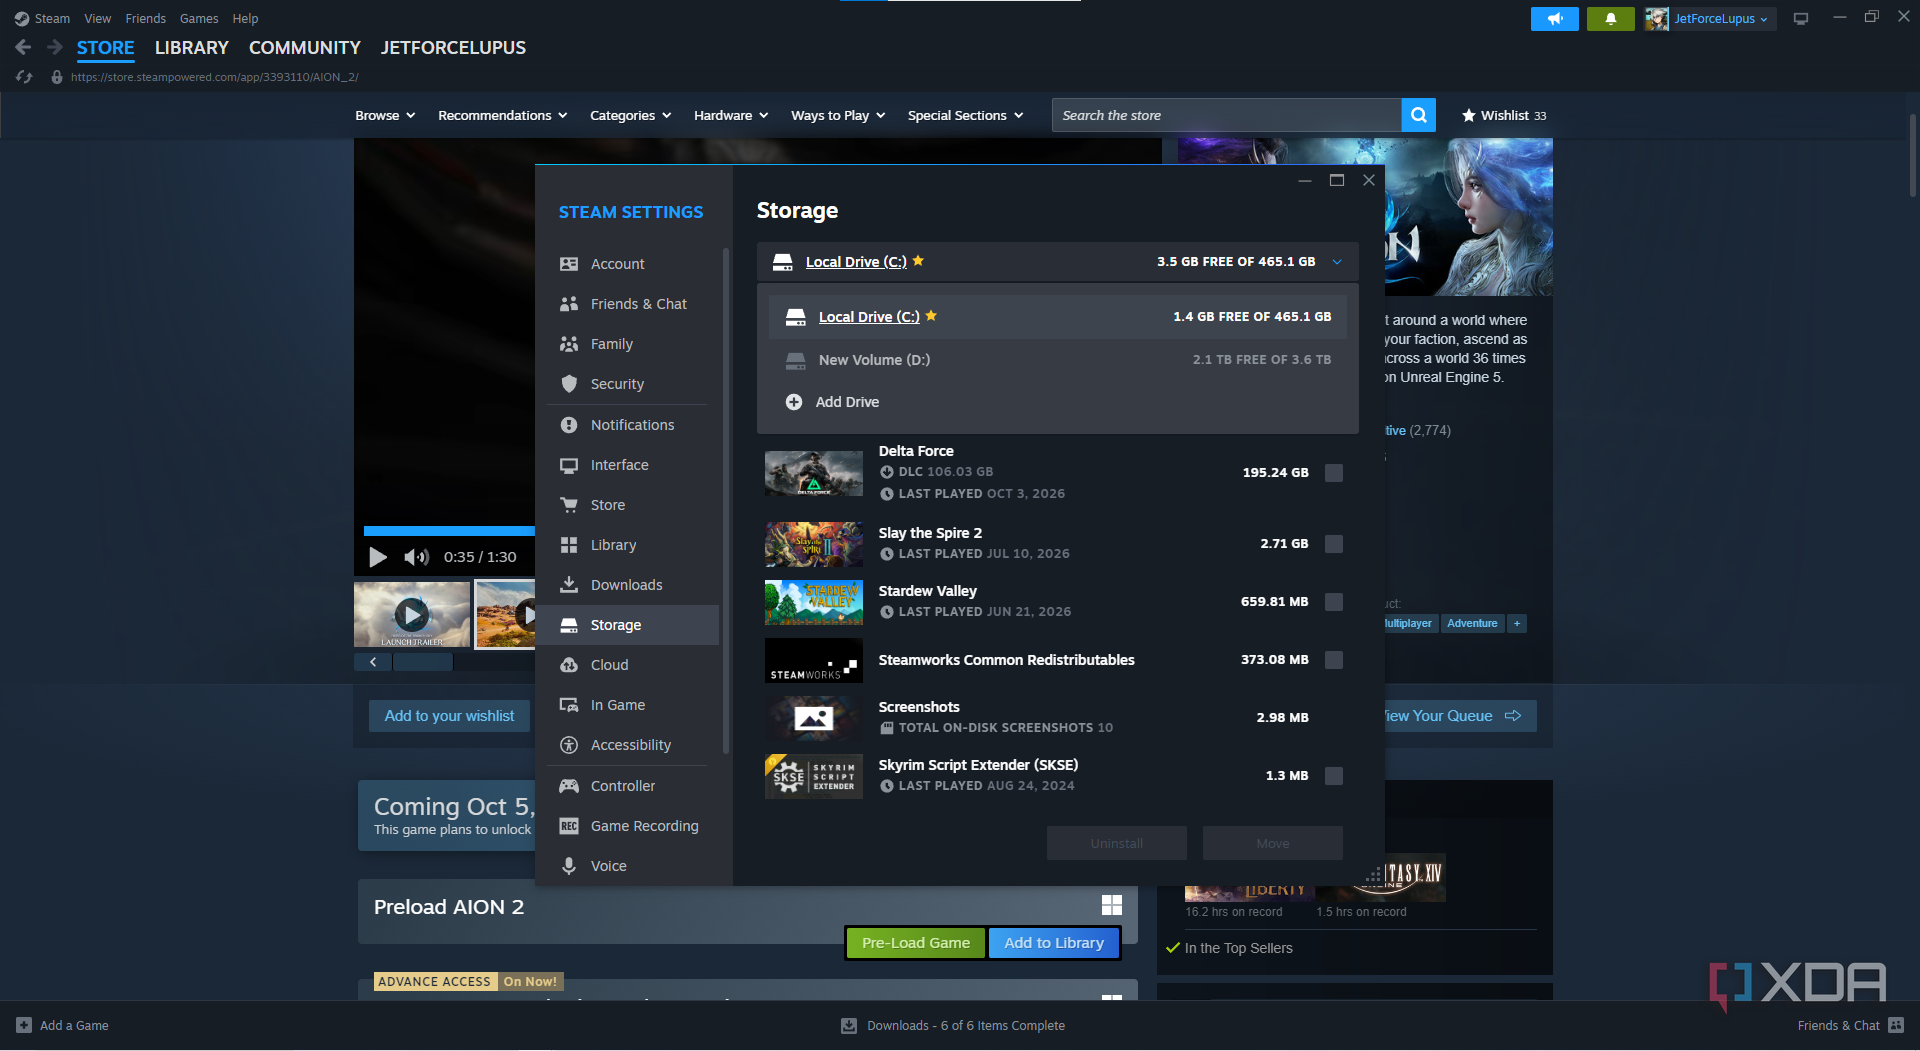Click the Add a Game plus icon
The image size is (1920, 1051).
(24, 1025)
